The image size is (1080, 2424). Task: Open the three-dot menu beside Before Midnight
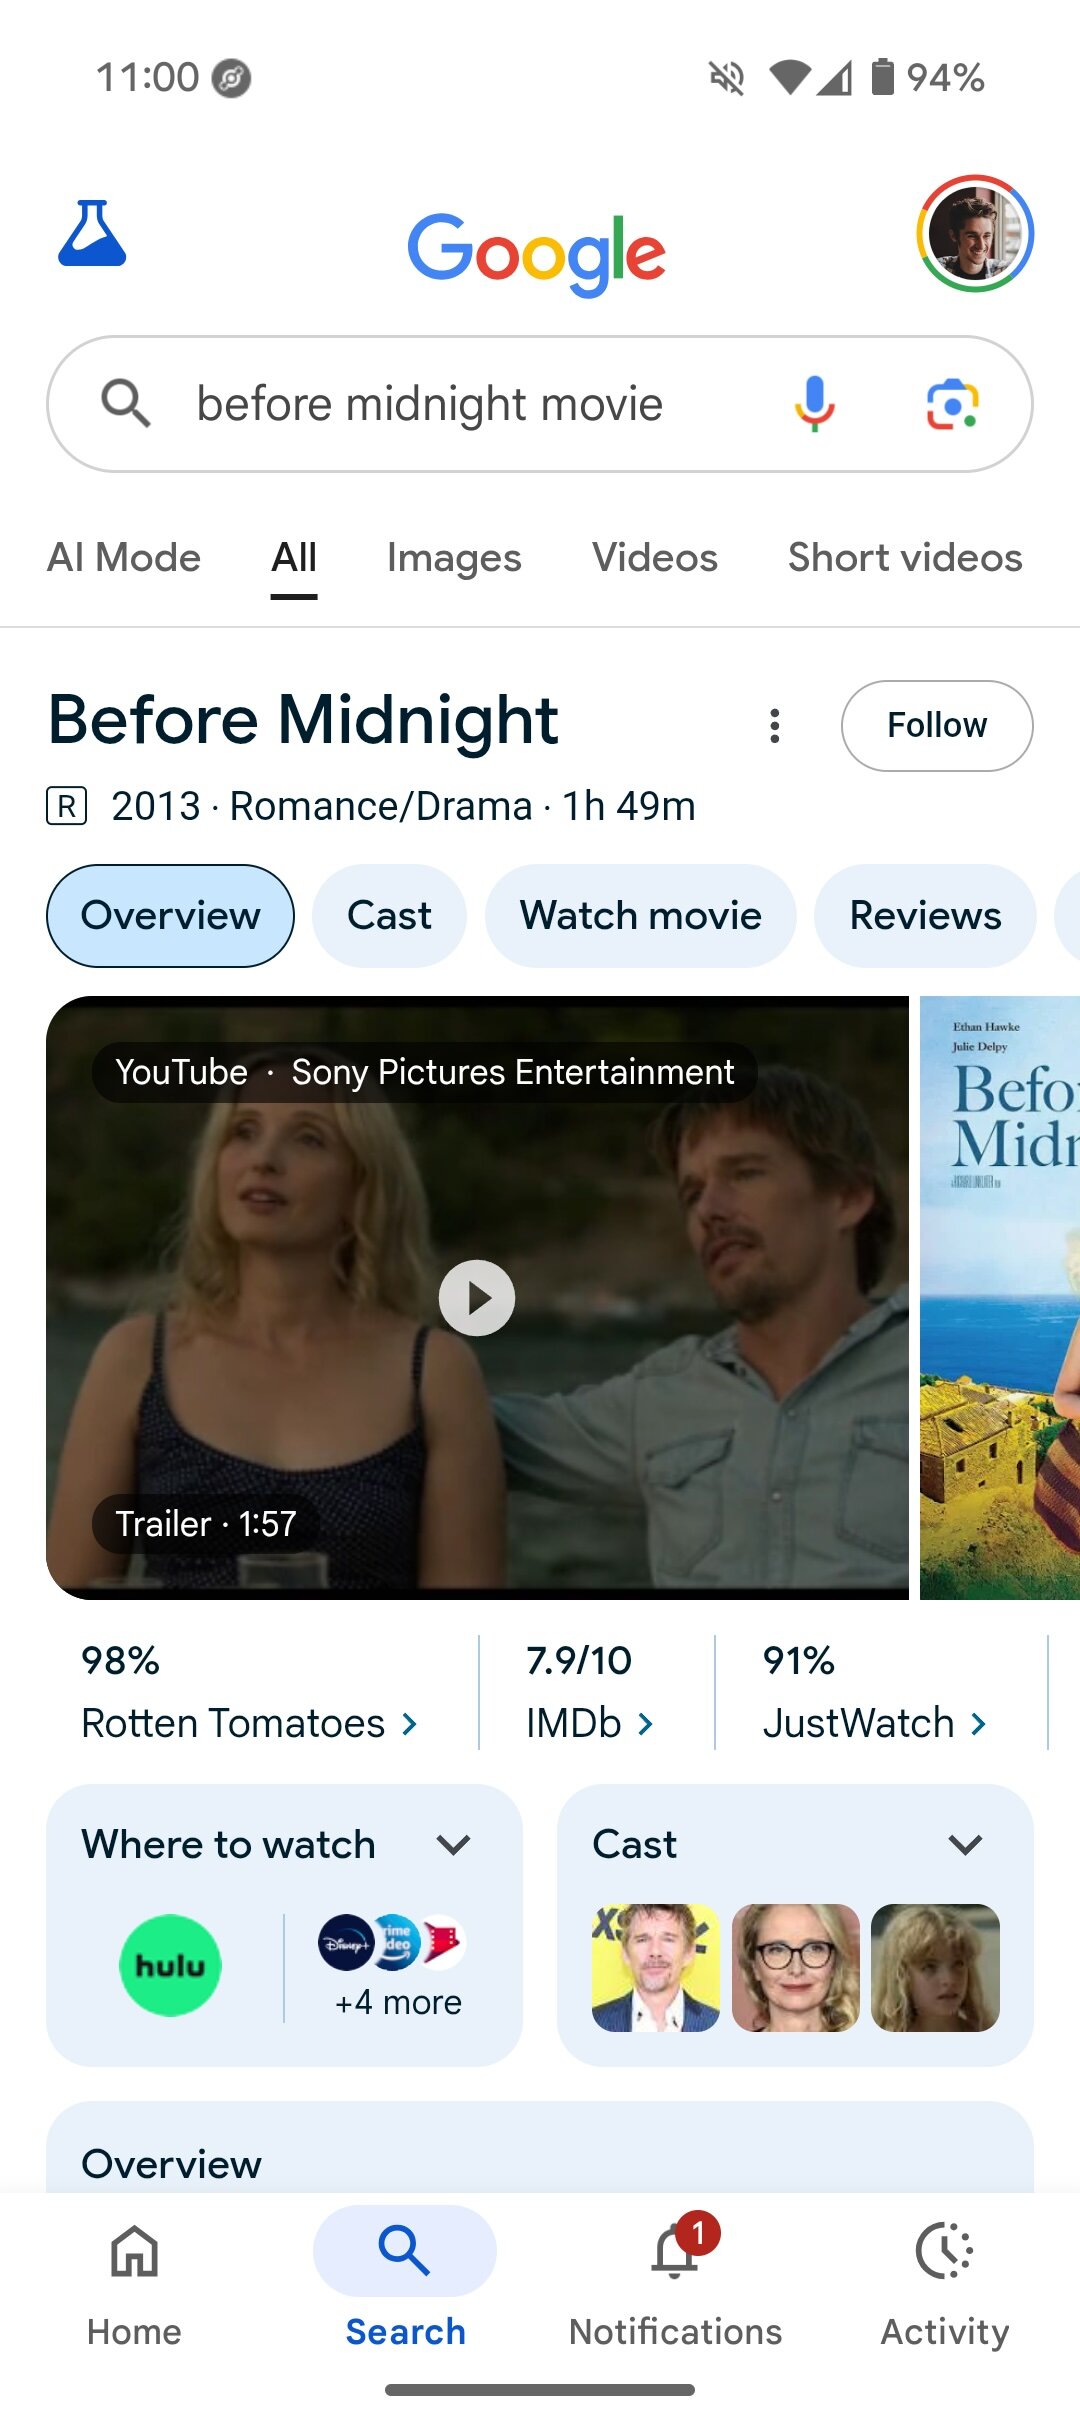(x=774, y=726)
